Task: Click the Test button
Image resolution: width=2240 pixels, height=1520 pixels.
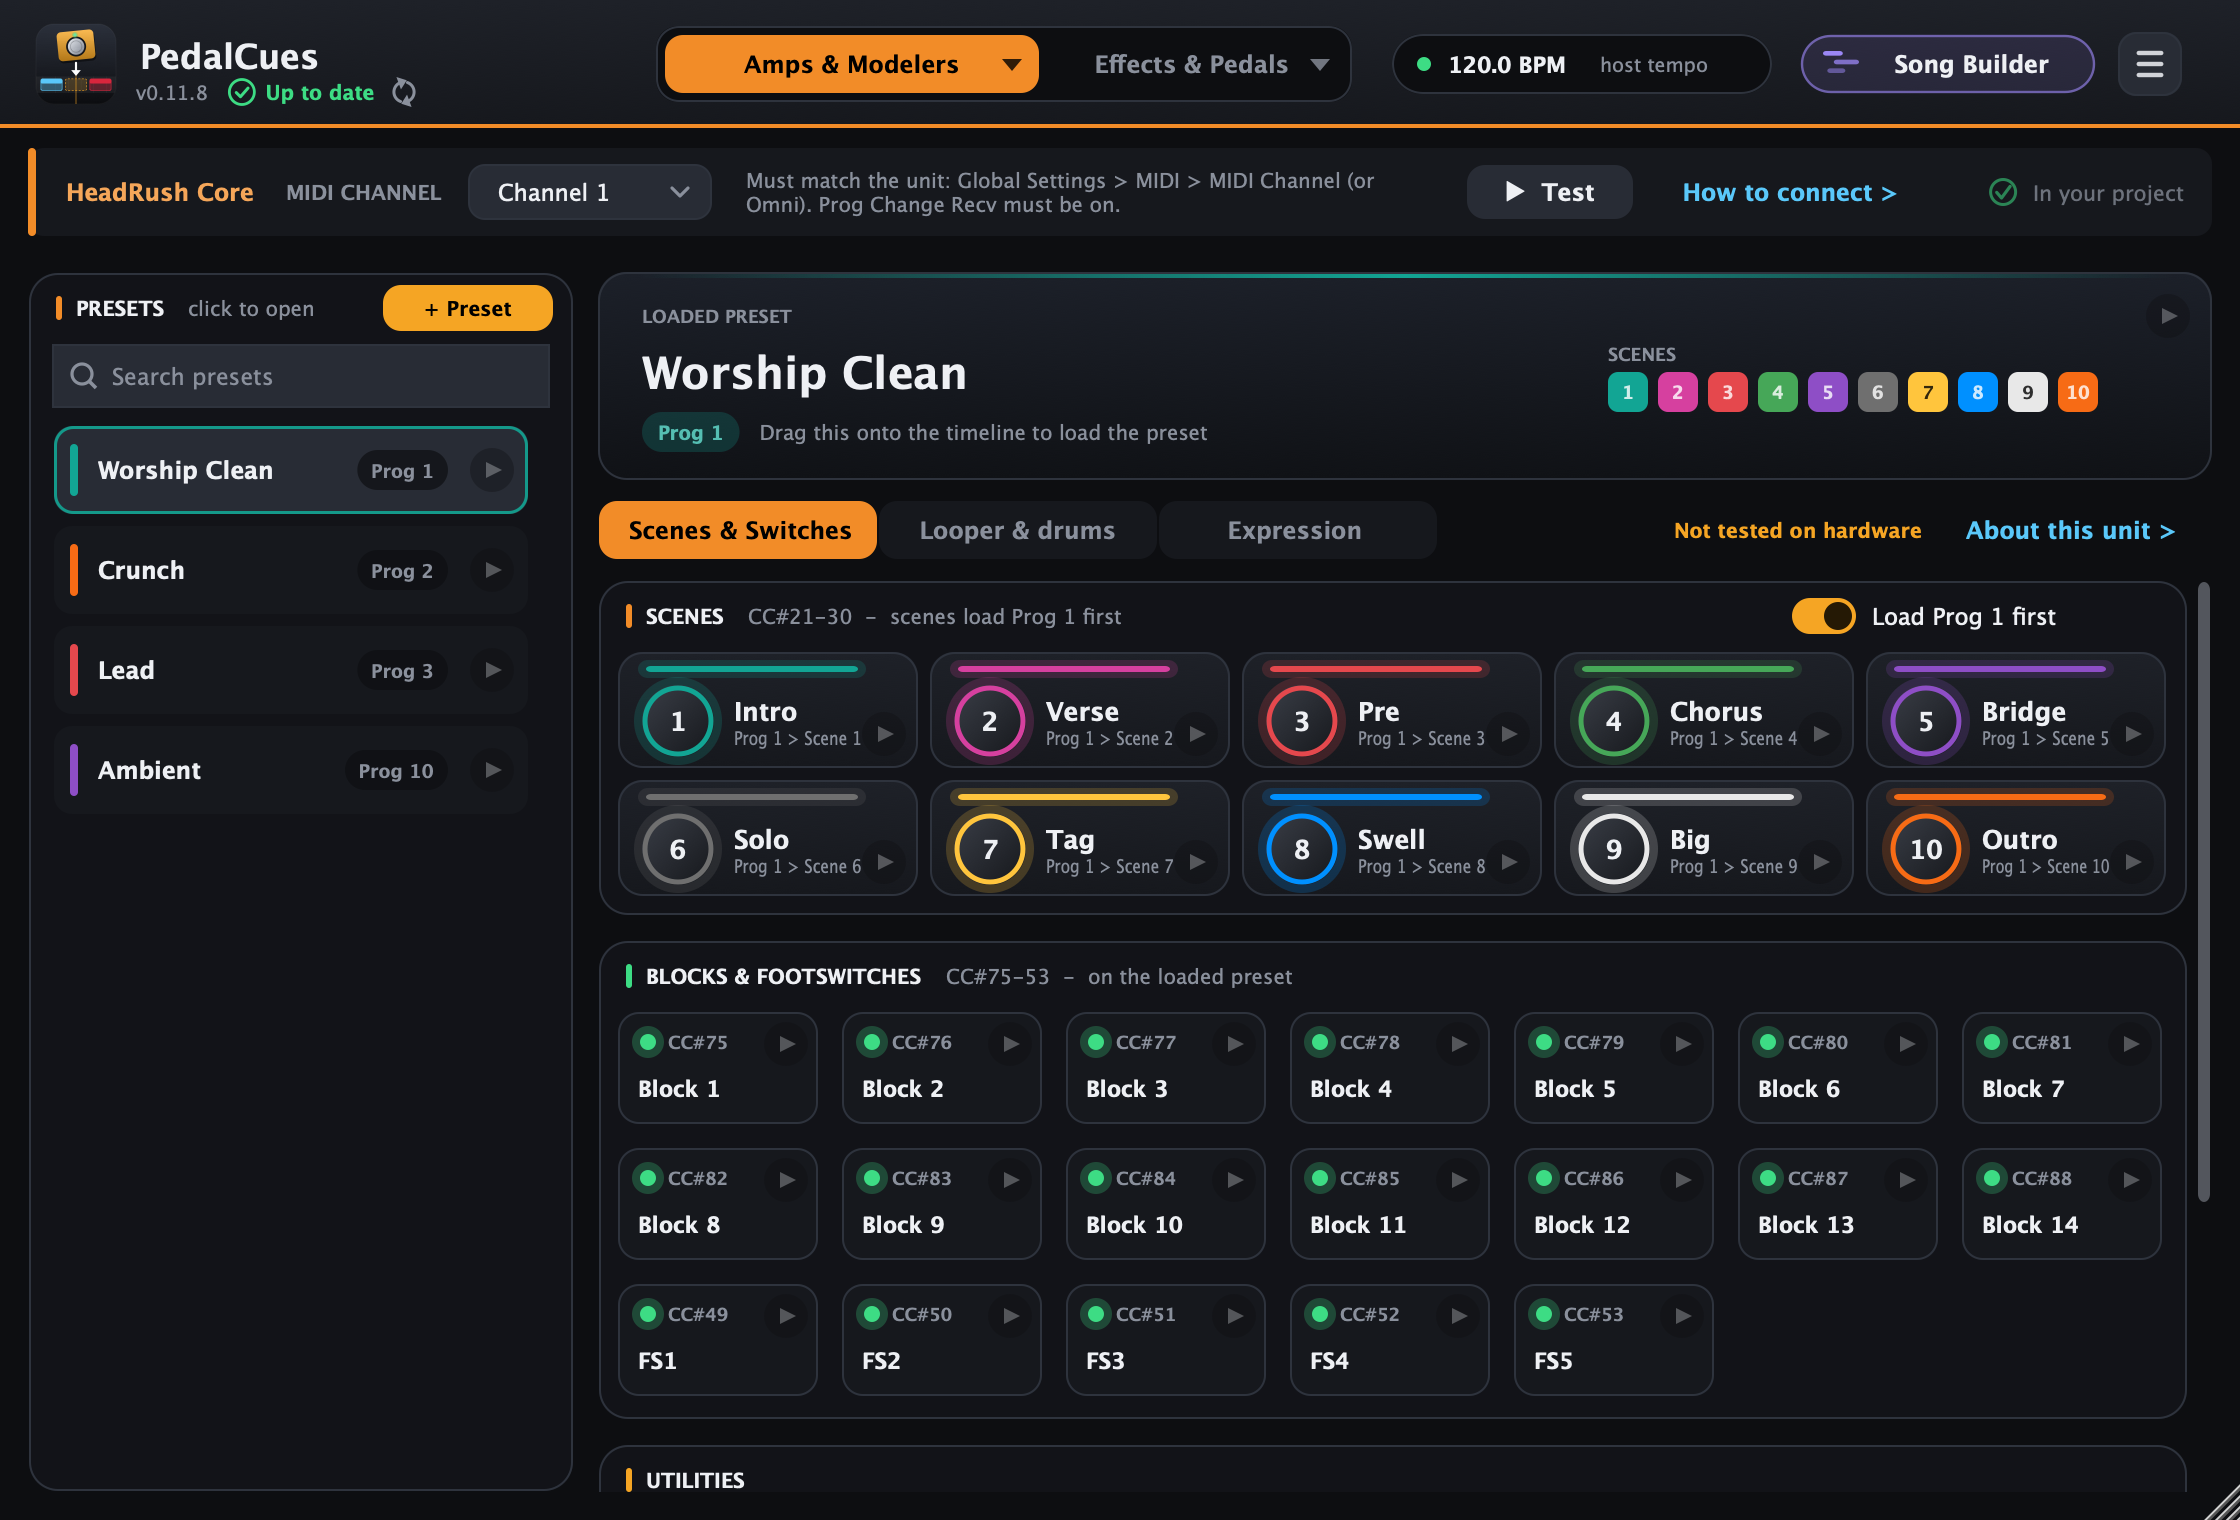Action: [x=1549, y=192]
